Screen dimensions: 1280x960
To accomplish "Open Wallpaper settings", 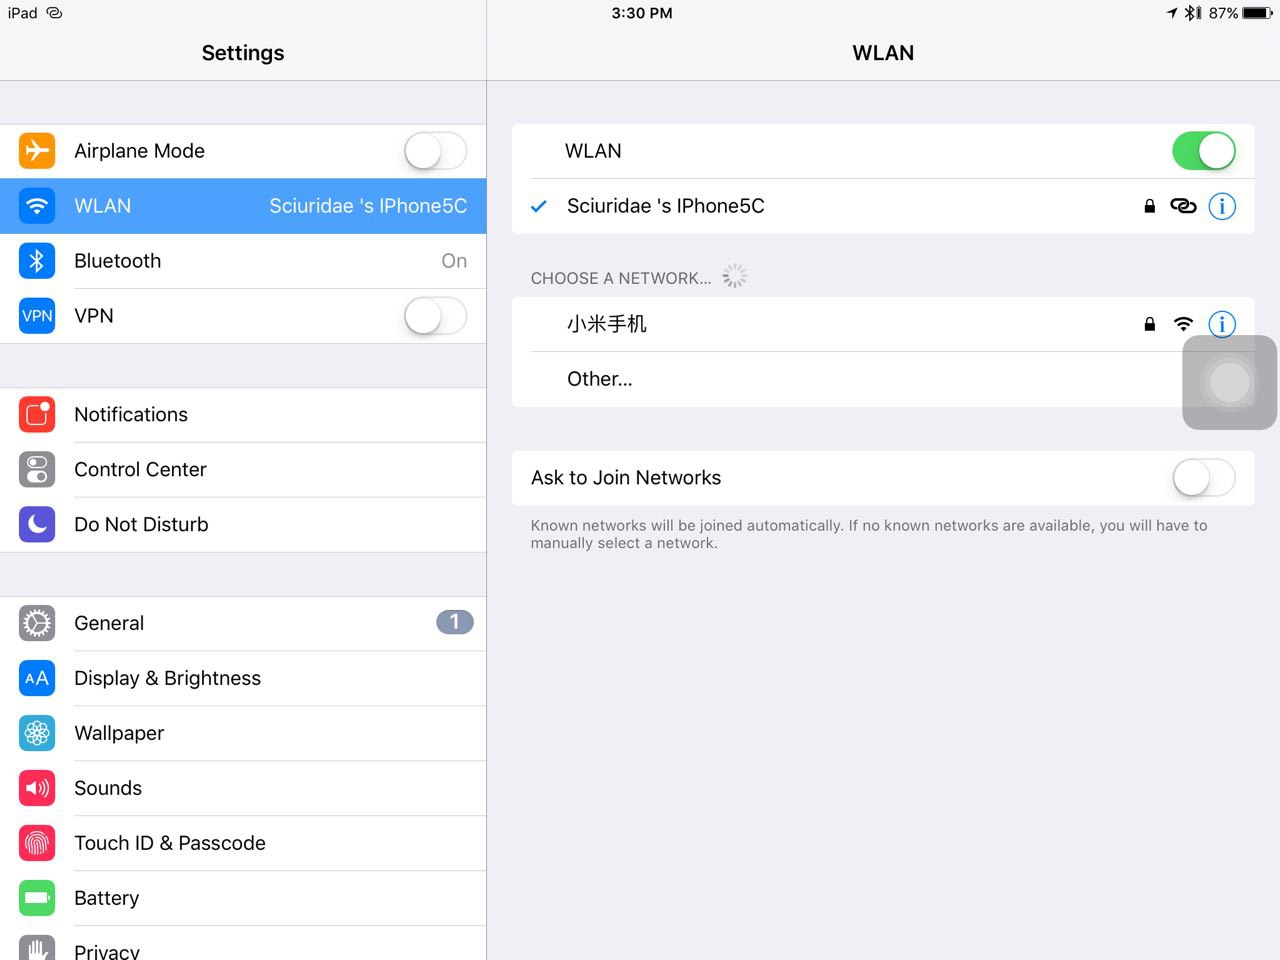I will click(x=243, y=733).
